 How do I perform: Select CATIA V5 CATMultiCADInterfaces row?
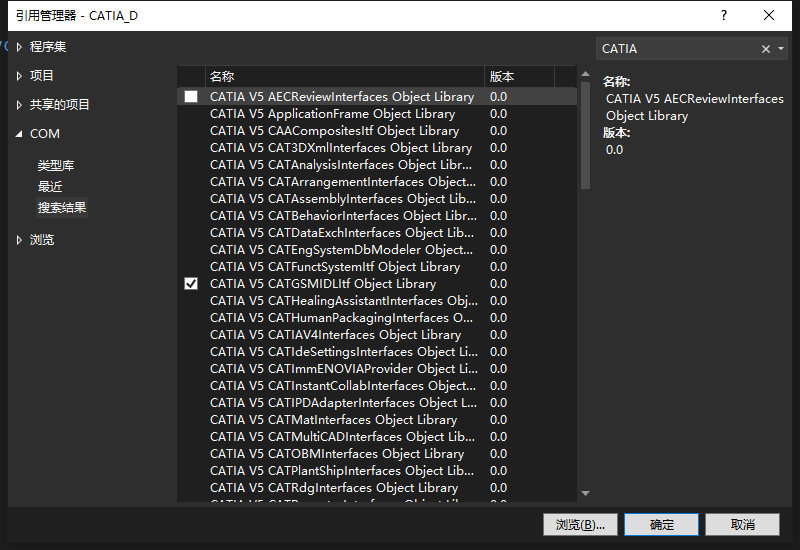377,437
